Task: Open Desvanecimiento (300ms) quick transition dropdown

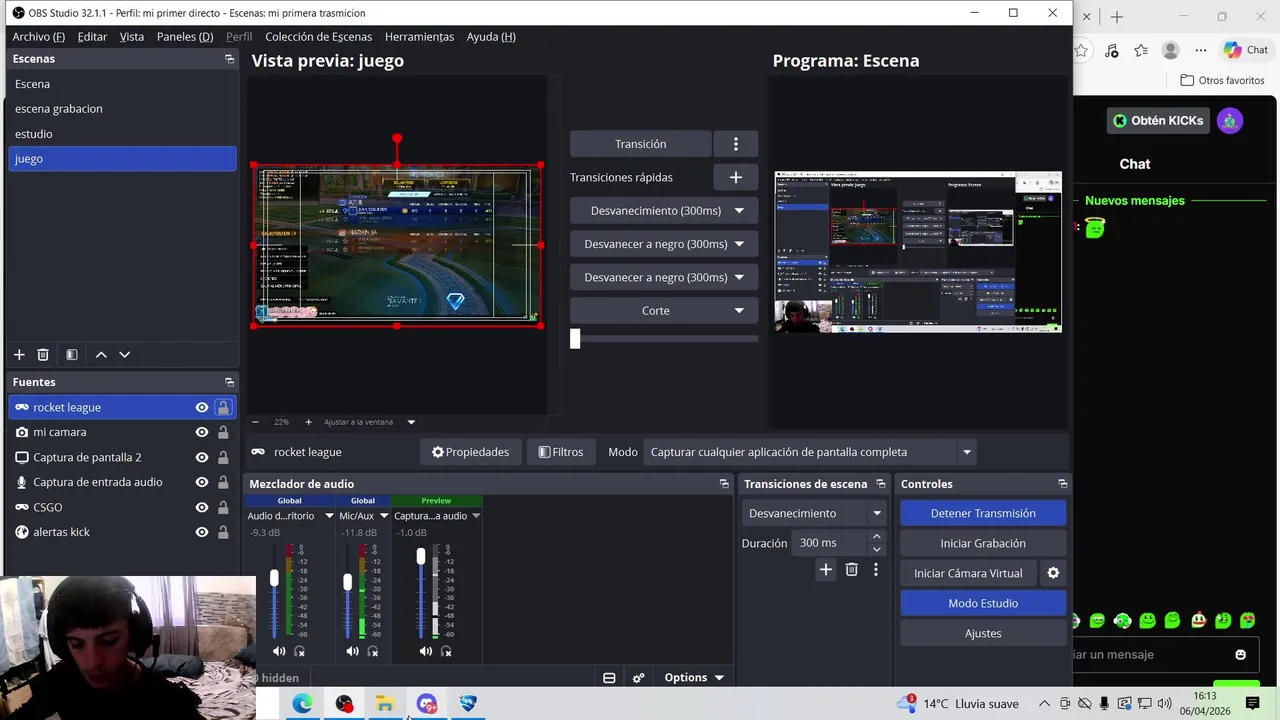Action: tap(739, 211)
